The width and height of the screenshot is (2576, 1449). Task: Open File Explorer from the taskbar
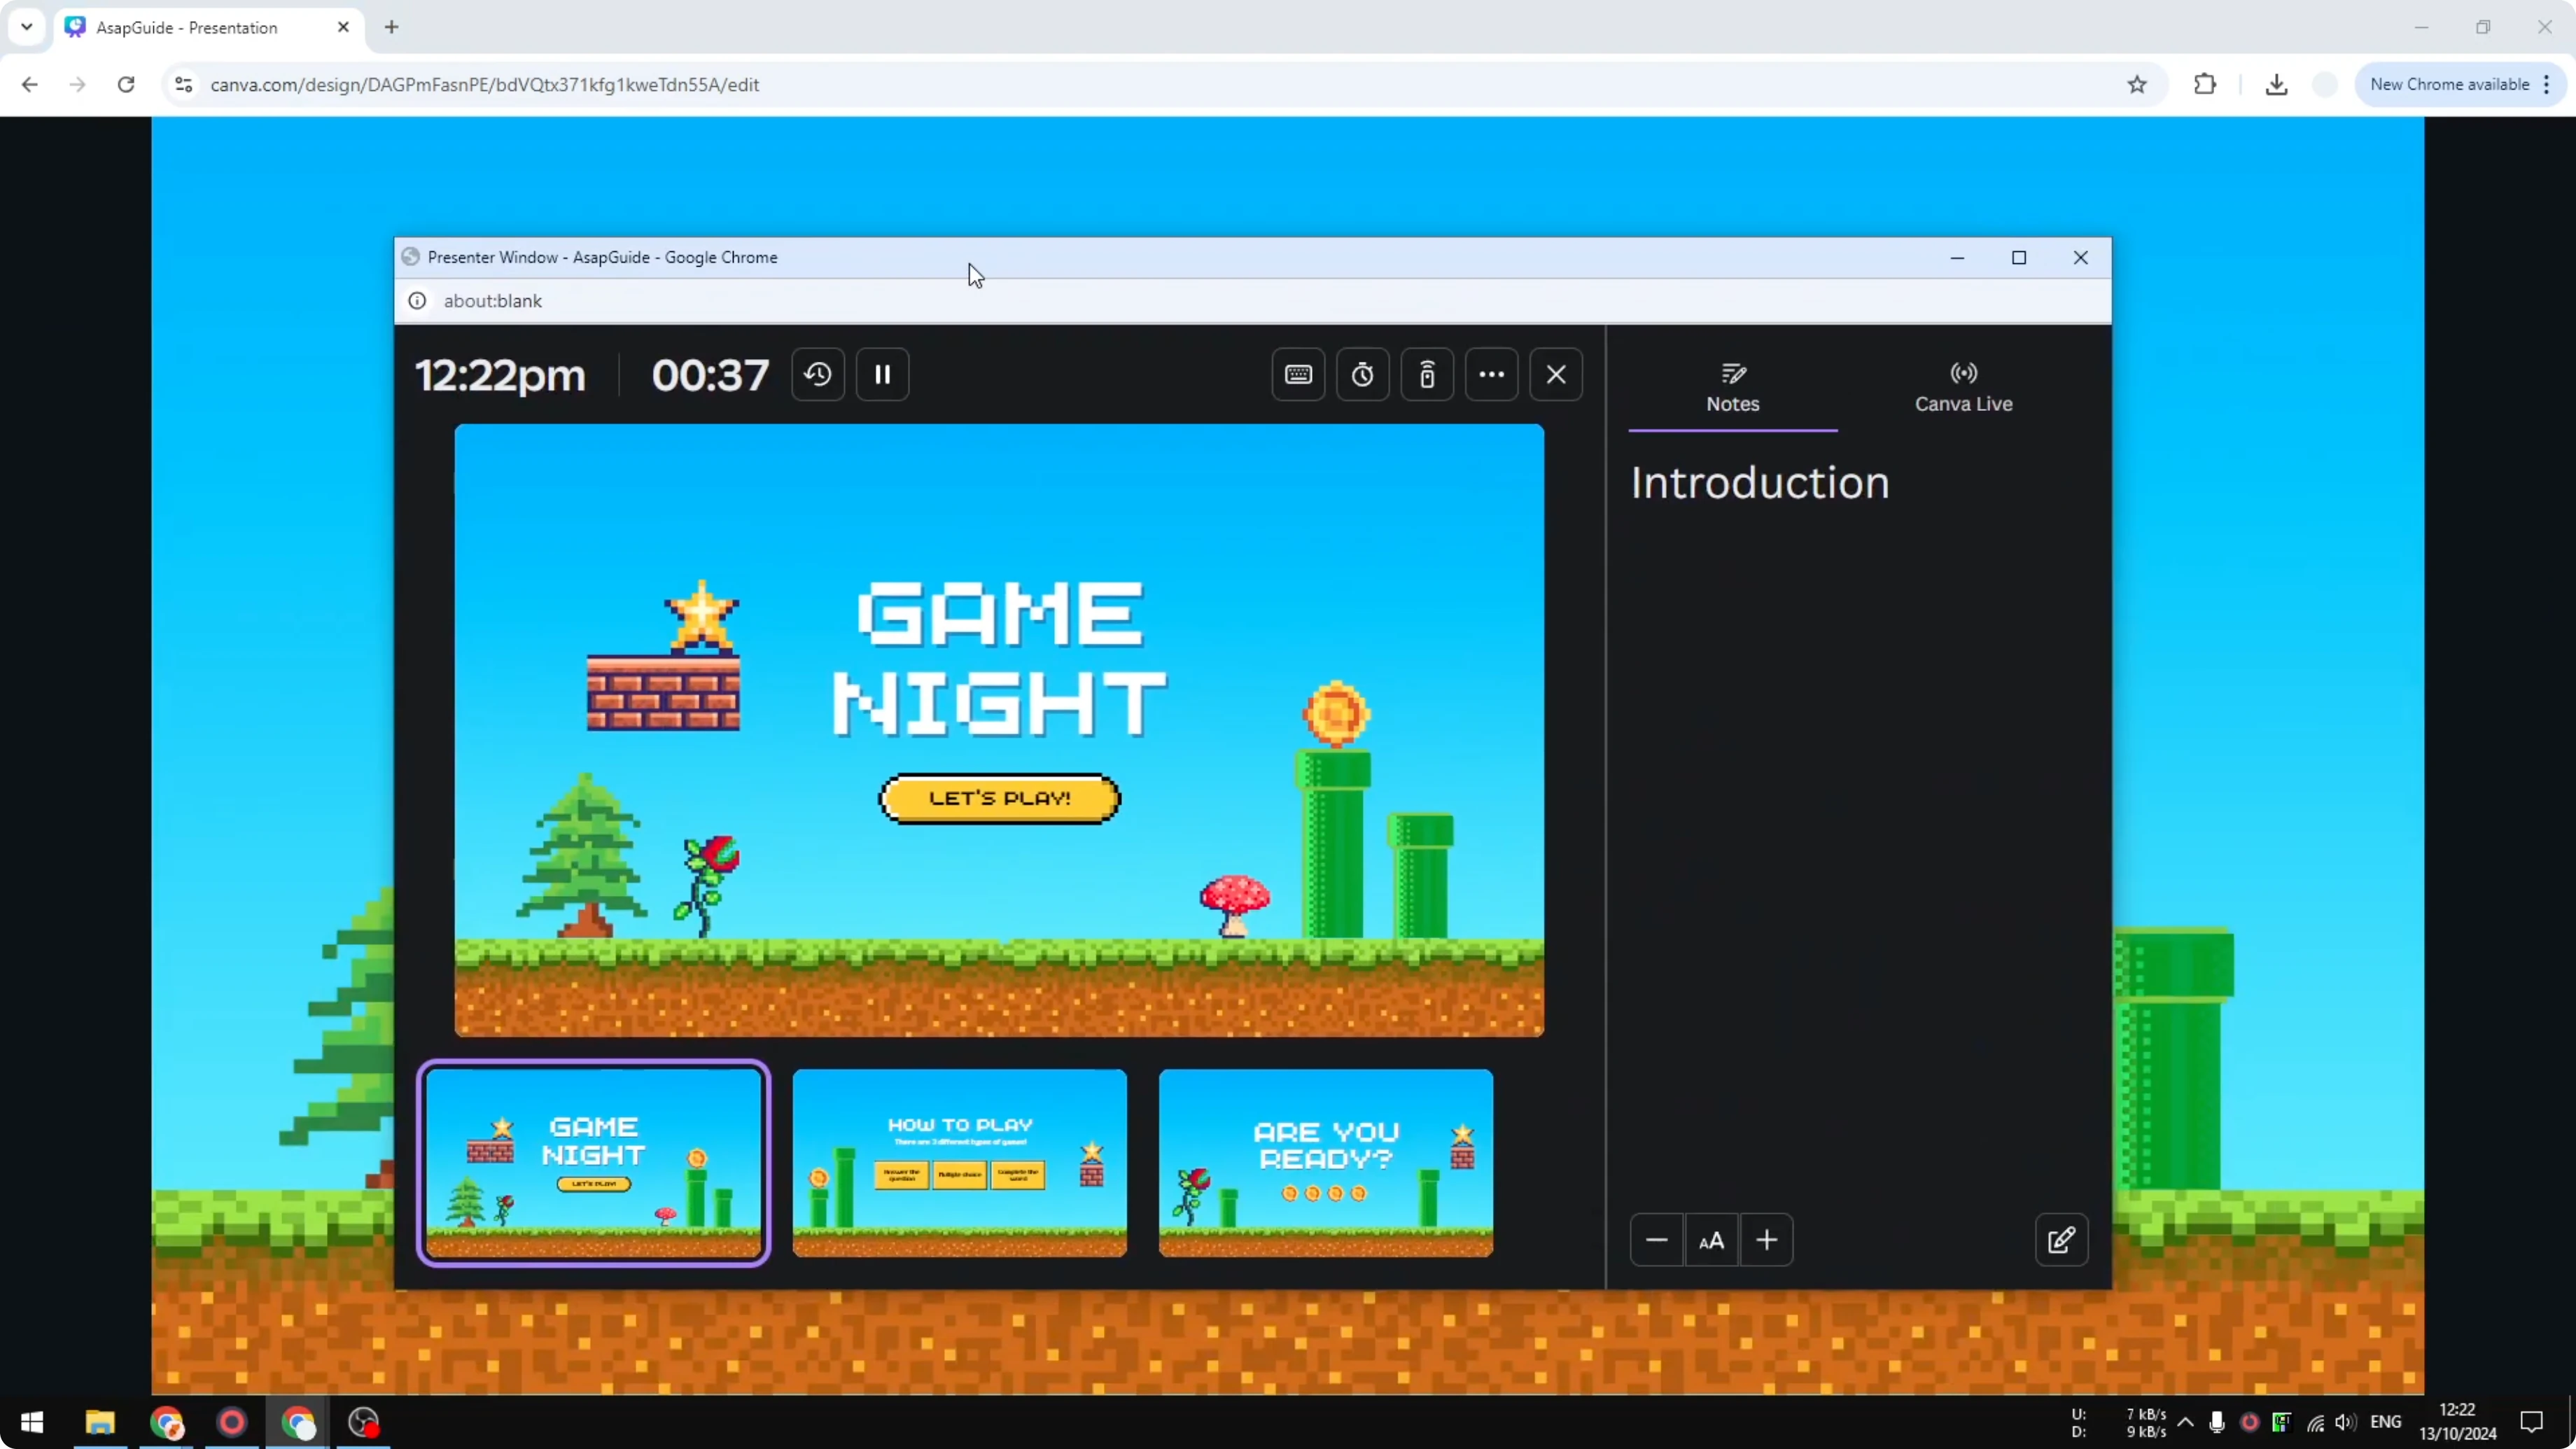[x=100, y=1422]
